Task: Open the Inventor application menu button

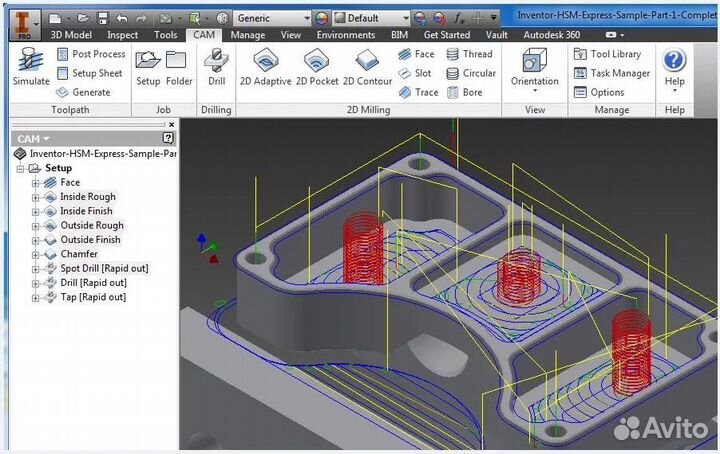Action: [25, 24]
